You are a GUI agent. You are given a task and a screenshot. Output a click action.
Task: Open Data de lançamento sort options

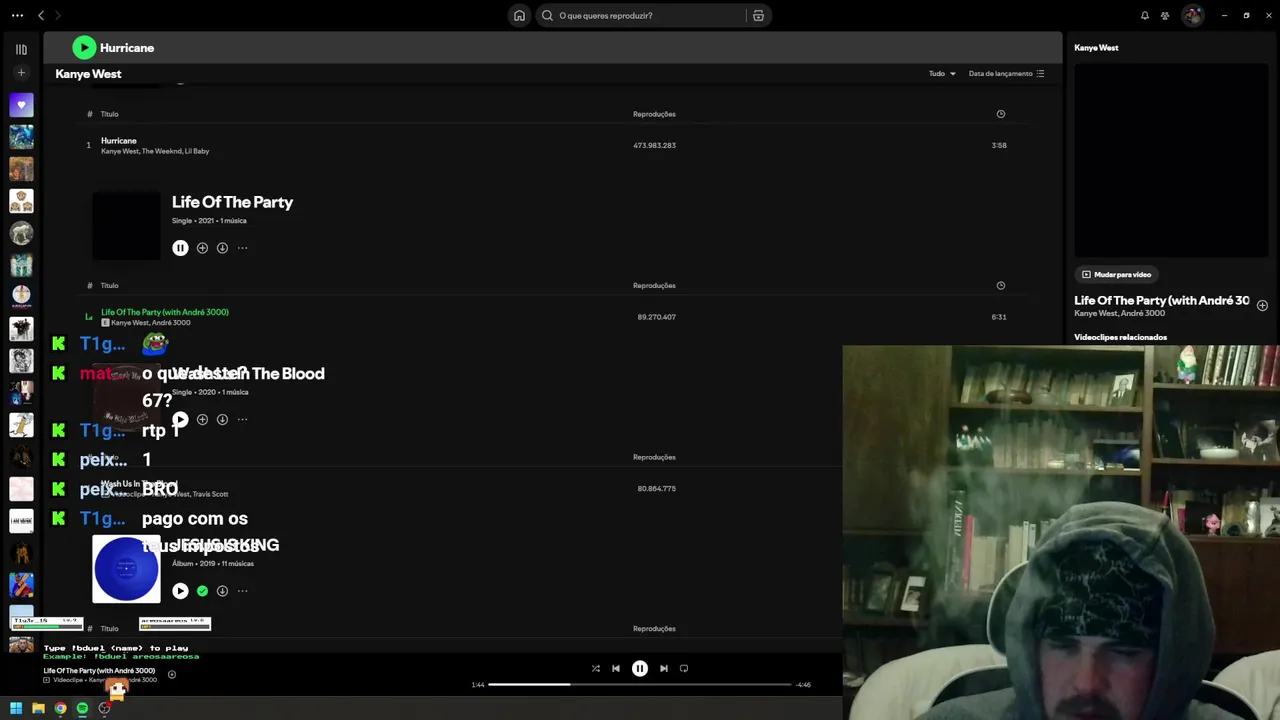(1006, 73)
